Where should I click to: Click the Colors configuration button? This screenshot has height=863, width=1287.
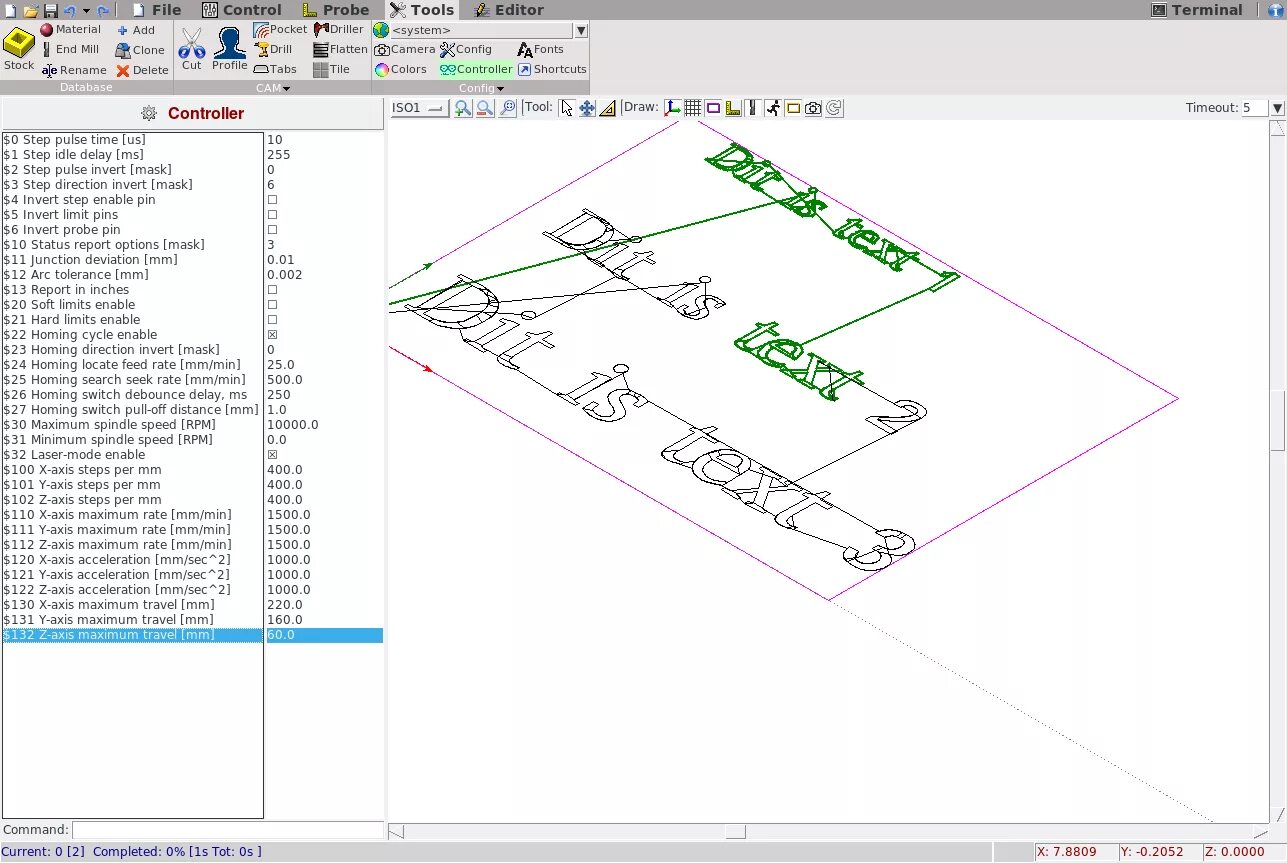click(x=401, y=69)
